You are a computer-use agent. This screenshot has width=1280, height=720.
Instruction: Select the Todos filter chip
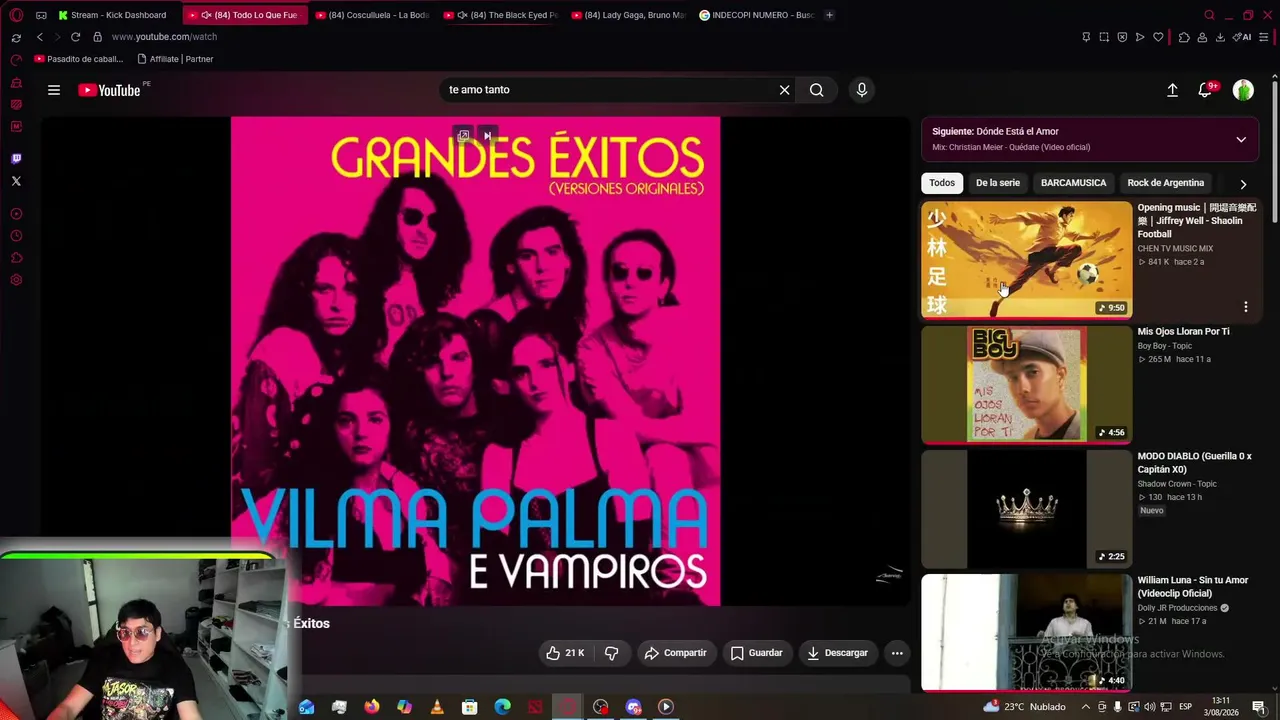coord(942,183)
